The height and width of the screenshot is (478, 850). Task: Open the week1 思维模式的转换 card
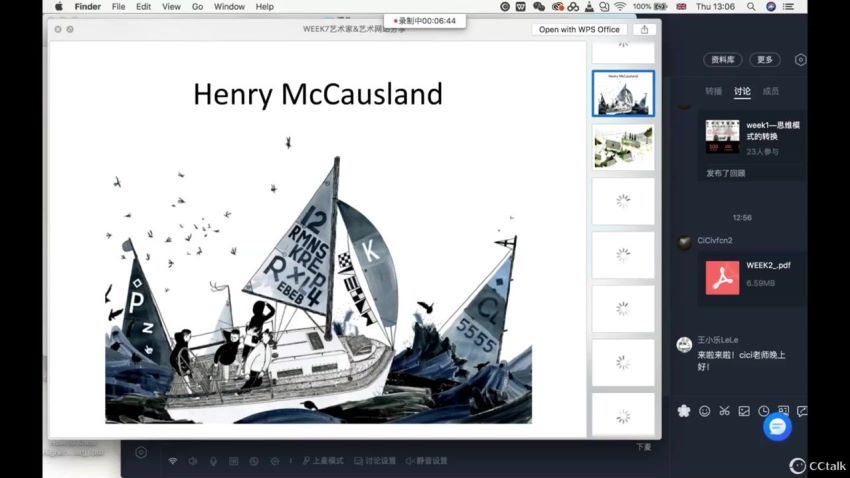point(752,138)
